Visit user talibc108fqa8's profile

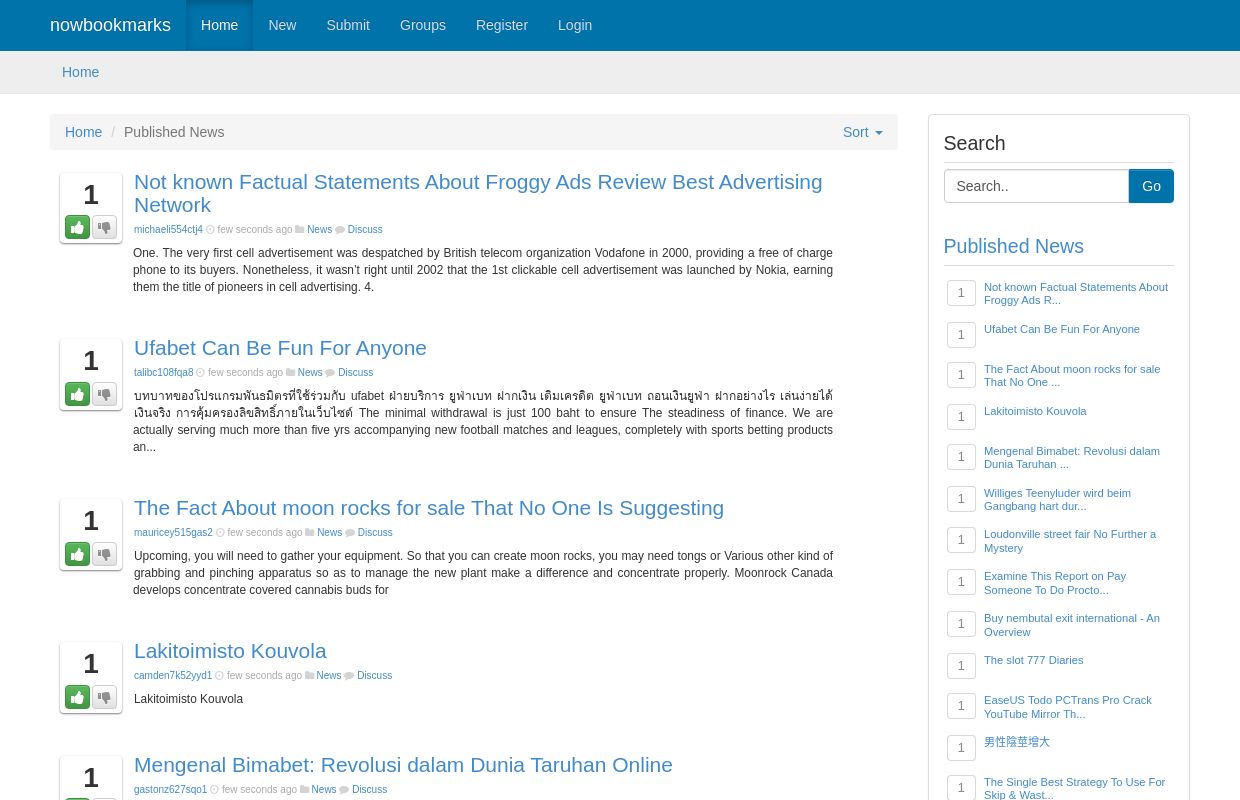tap(164, 372)
